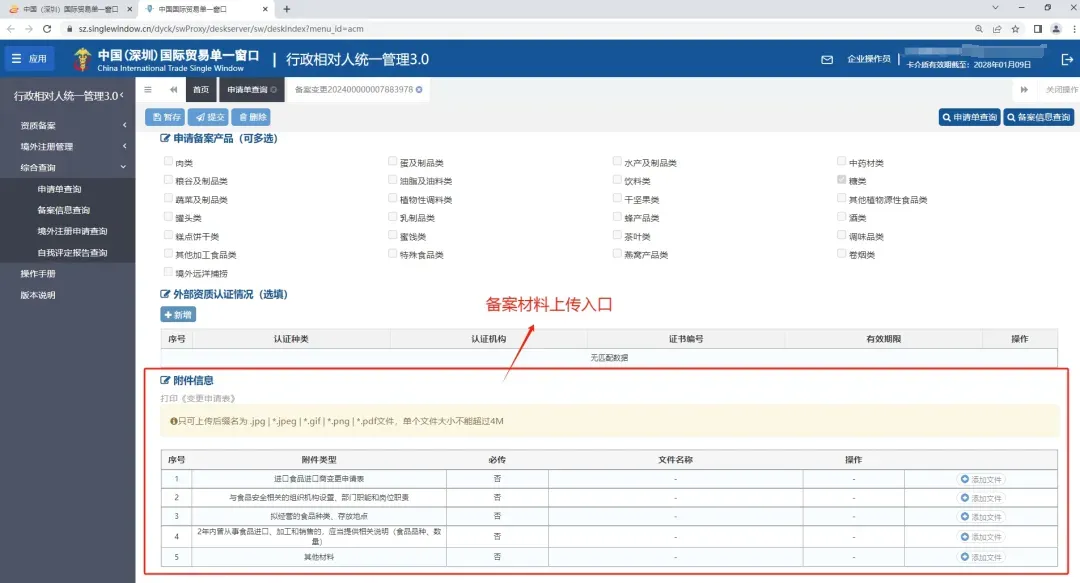
Task: Collapse the 综合查询 sidebar menu
Action: (x=68, y=167)
